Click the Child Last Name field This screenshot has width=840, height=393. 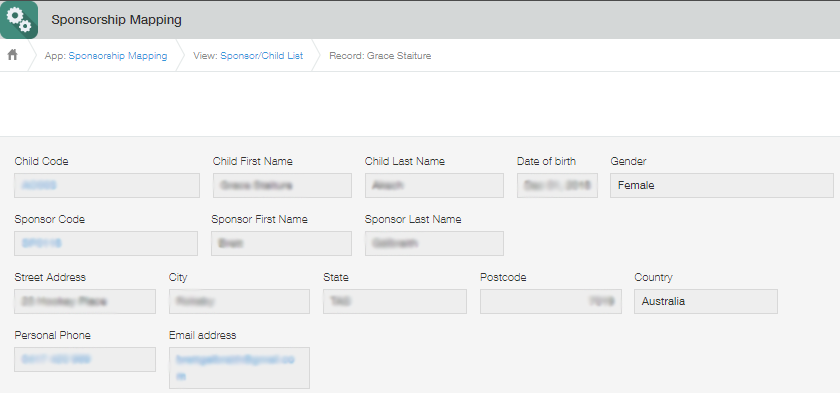pyautogui.click(x=434, y=185)
